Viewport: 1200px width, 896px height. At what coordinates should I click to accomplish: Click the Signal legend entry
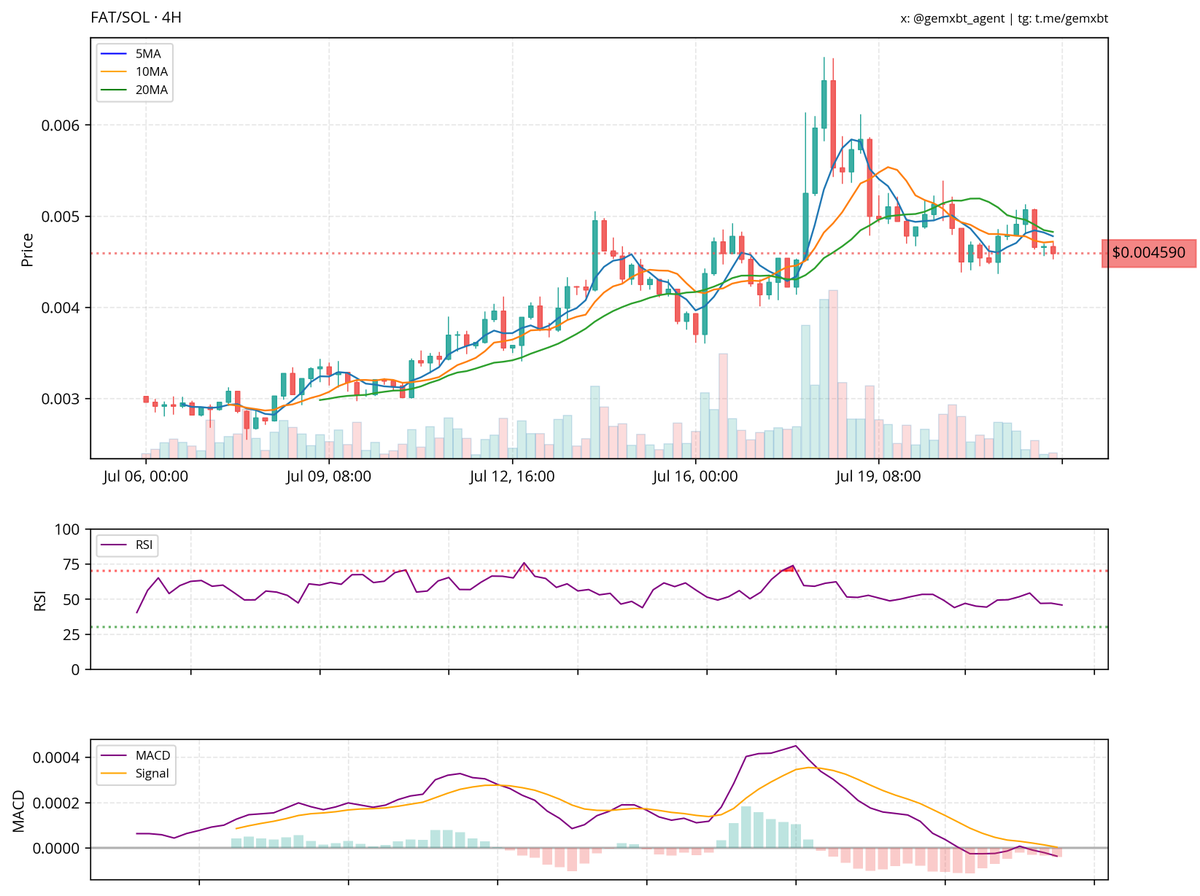pyautogui.click(x=135, y=773)
